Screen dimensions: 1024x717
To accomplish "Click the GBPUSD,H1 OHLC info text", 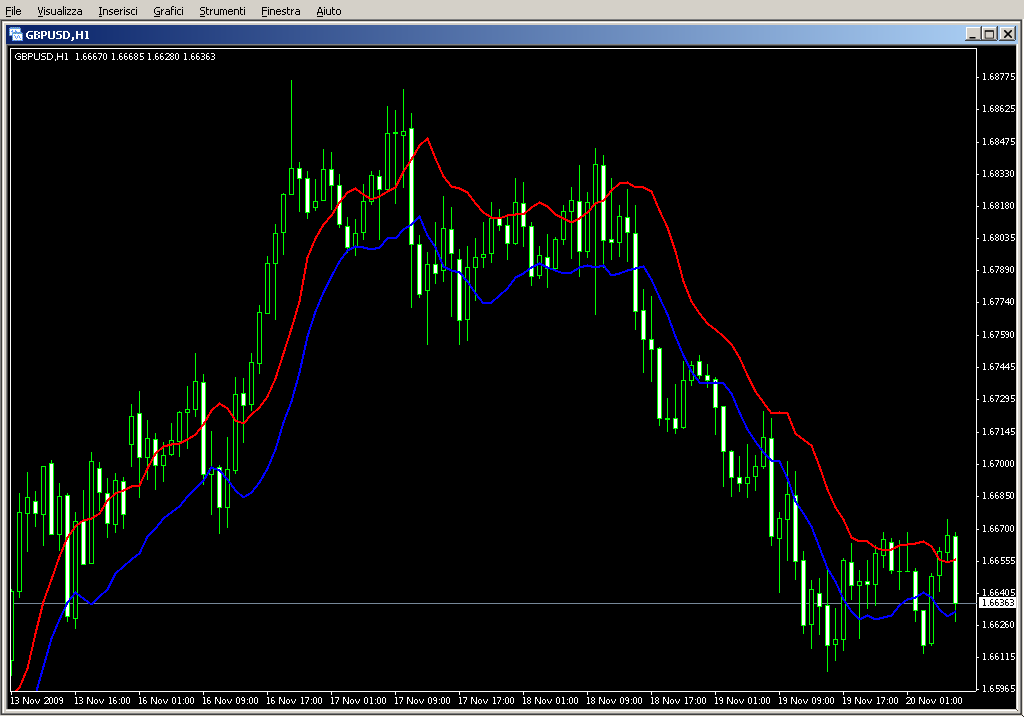I will pyautogui.click(x=115, y=57).
